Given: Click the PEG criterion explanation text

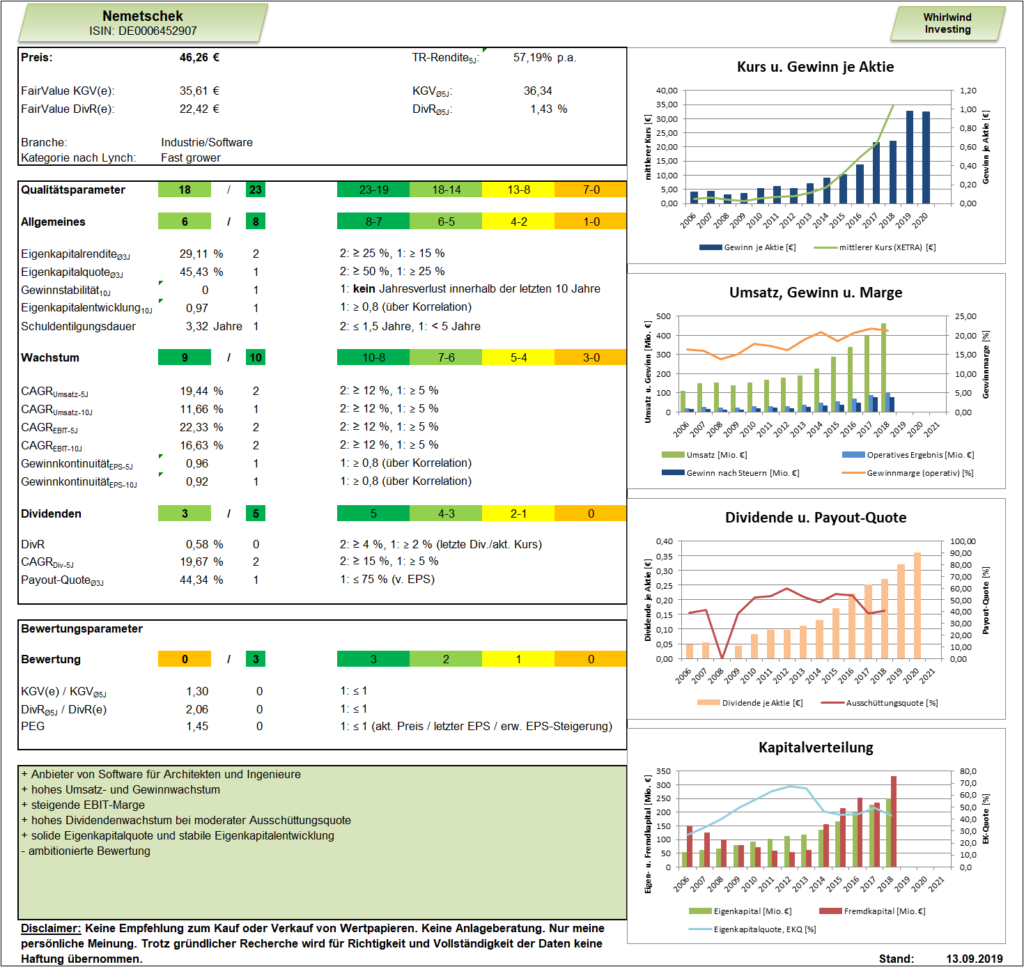Looking at the screenshot, I should tap(476, 726).
